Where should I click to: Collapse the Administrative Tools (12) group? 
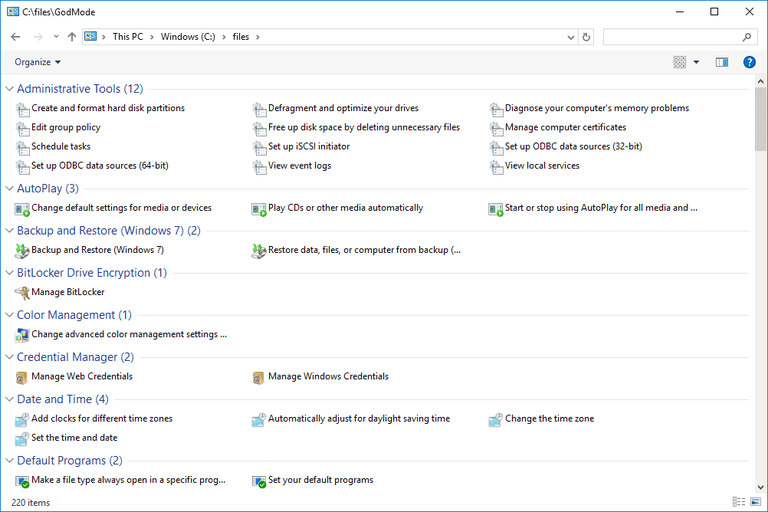click(9, 89)
